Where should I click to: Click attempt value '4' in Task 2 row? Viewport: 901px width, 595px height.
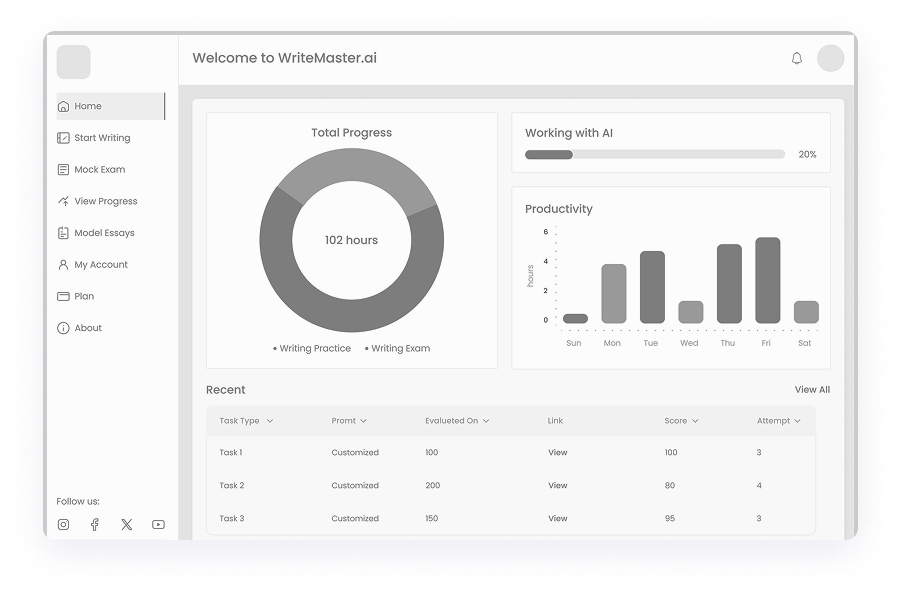(x=759, y=485)
